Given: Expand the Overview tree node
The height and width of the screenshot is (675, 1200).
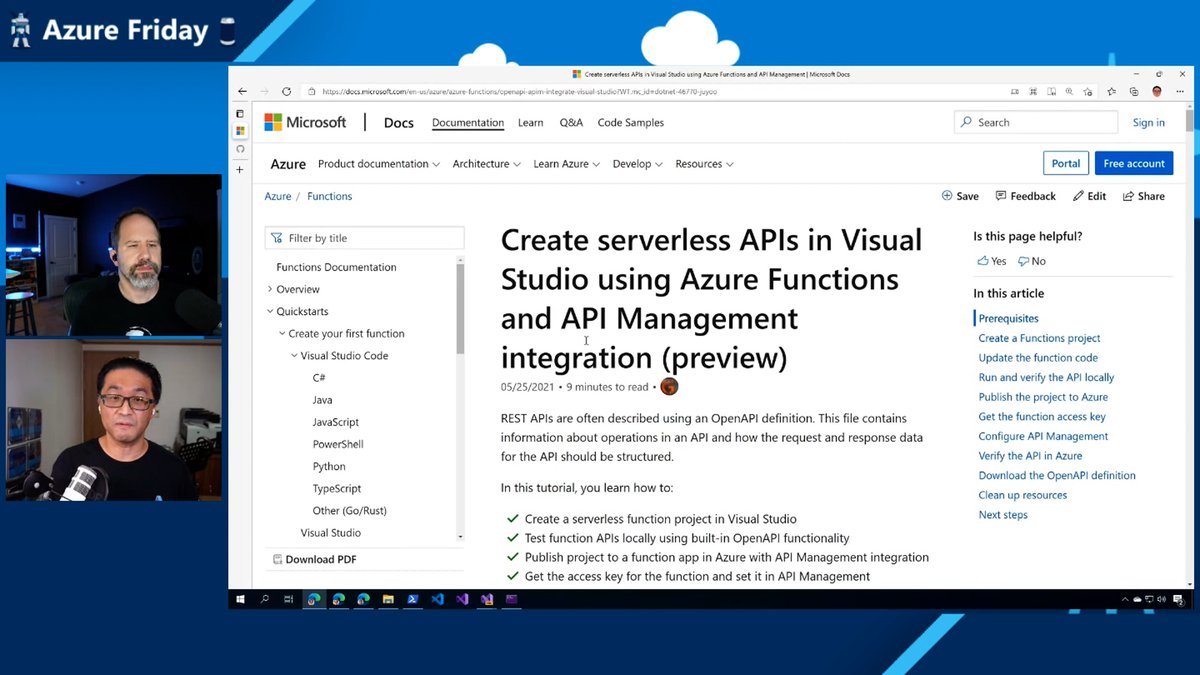Looking at the screenshot, I should tap(270, 289).
